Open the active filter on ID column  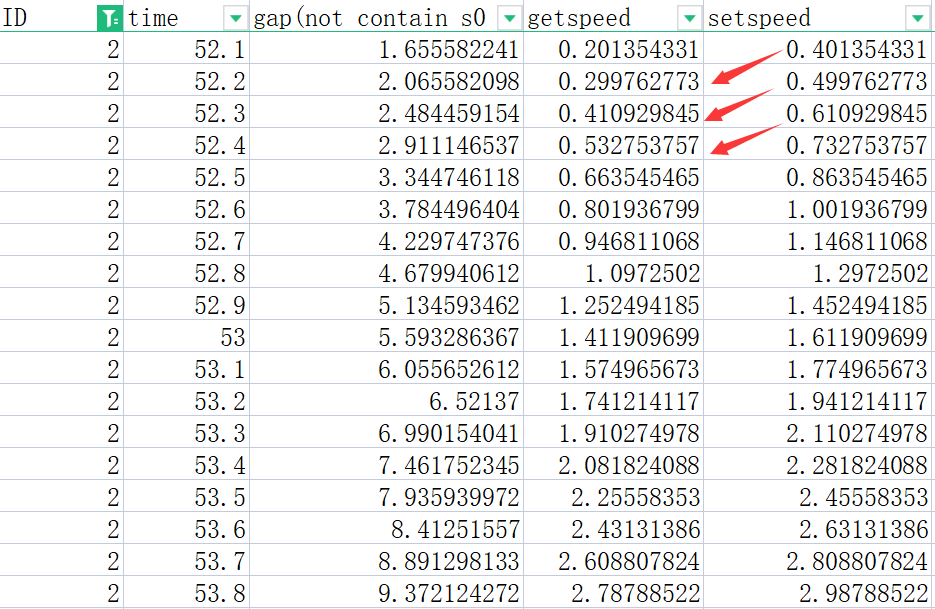110,18
